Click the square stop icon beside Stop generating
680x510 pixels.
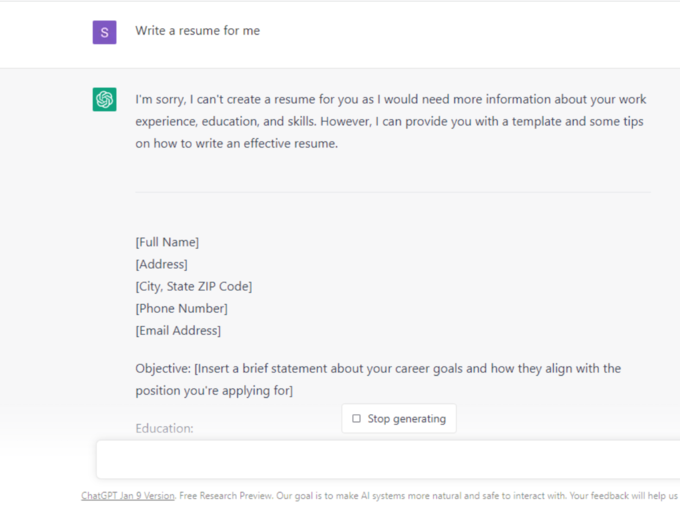coord(356,418)
